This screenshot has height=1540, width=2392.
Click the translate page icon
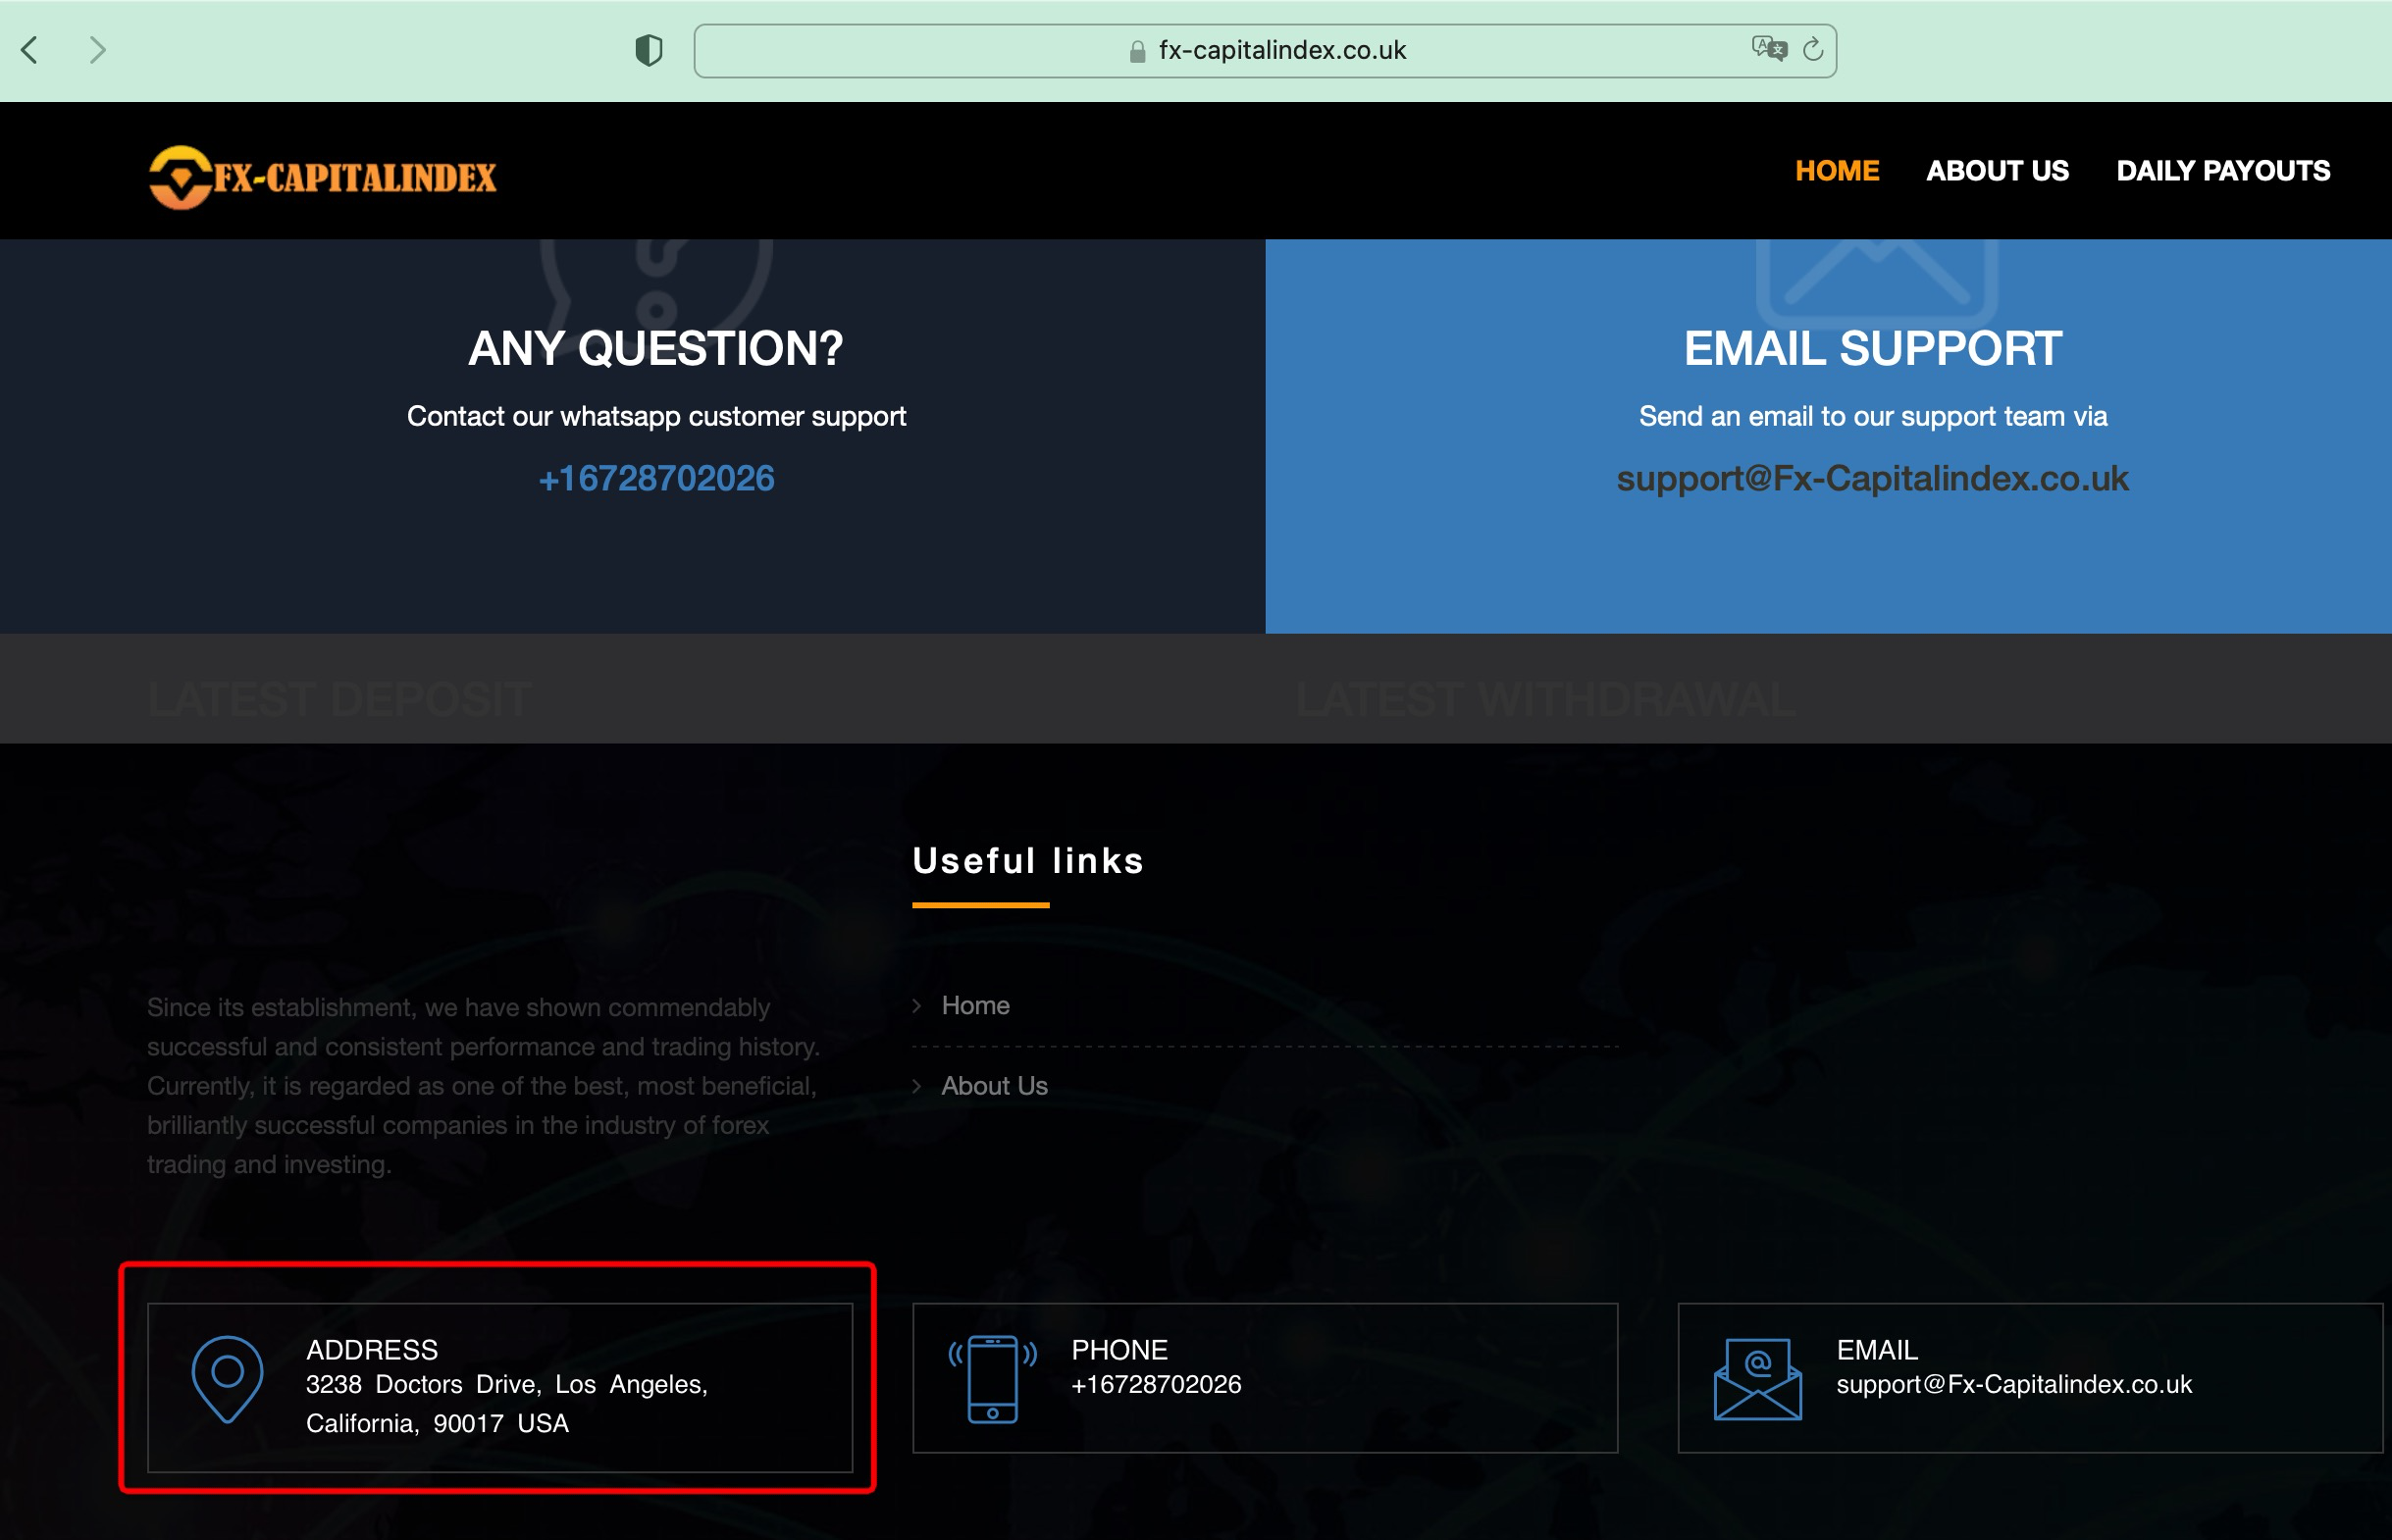[x=1768, y=48]
